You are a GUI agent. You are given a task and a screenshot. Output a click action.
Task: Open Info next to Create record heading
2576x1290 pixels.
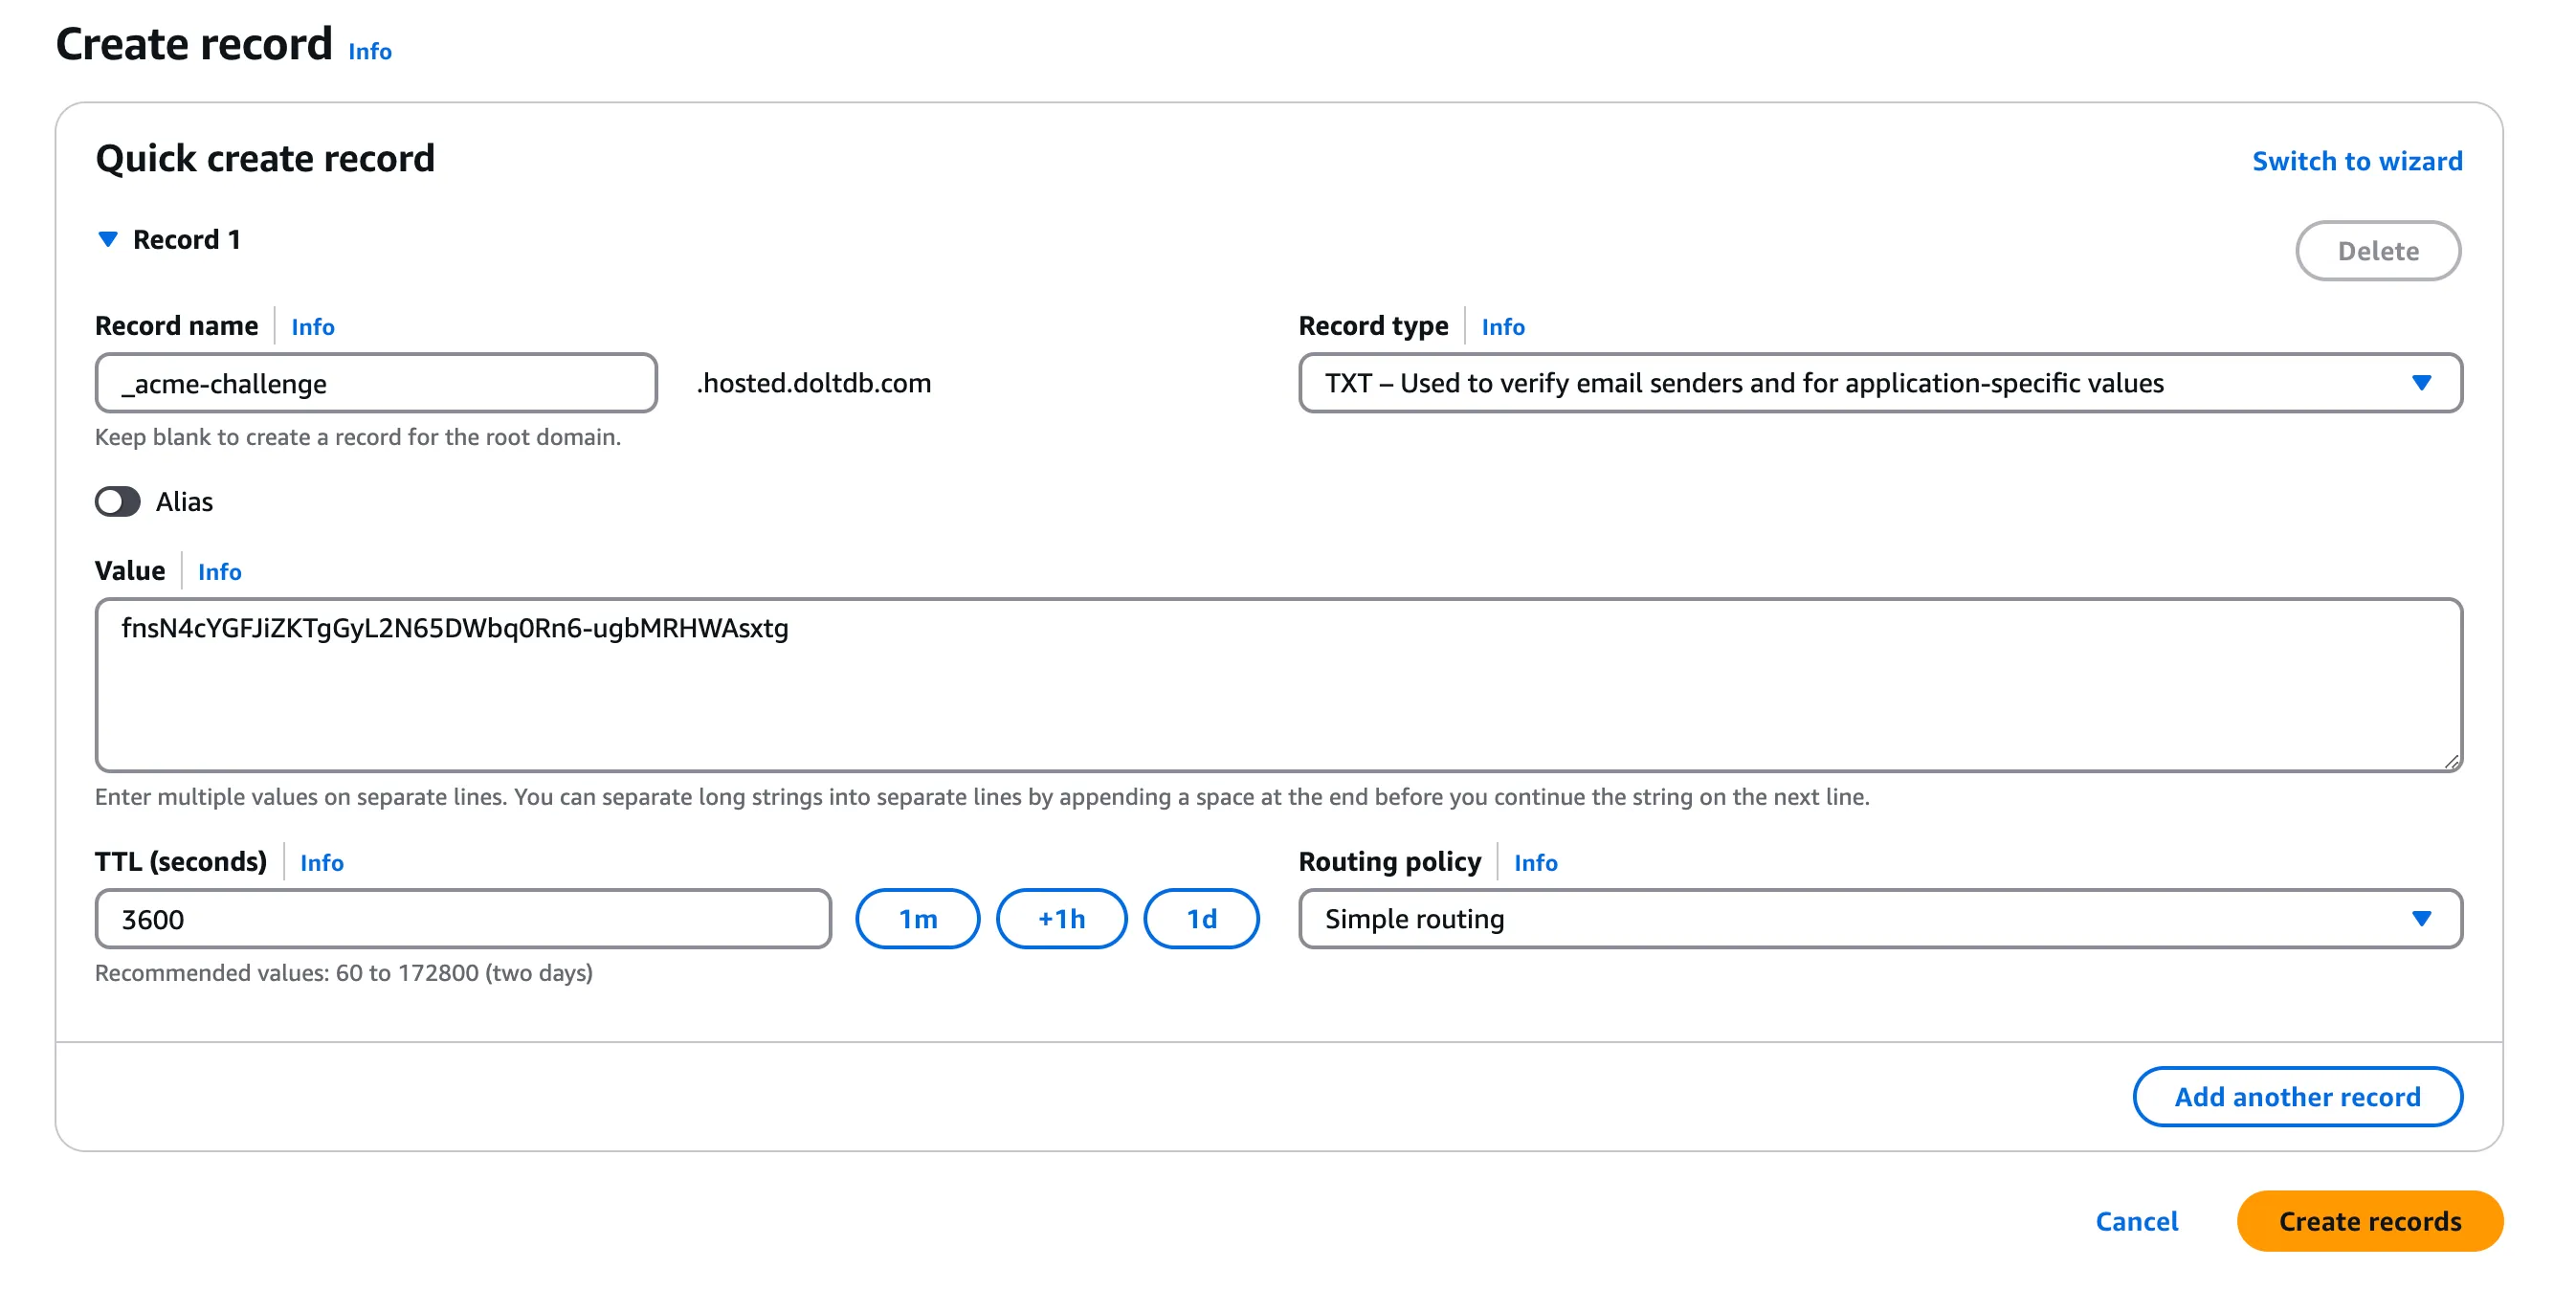pos(369,51)
